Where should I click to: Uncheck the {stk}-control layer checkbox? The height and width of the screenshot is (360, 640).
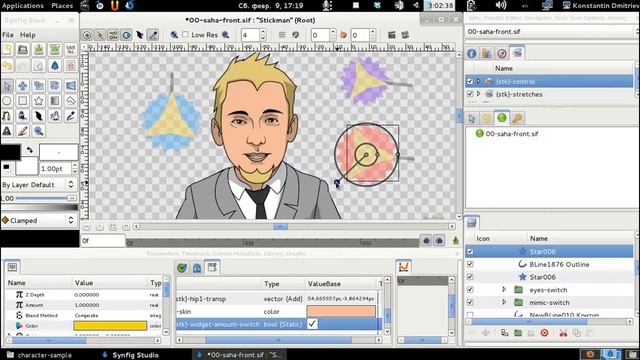click(x=470, y=81)
